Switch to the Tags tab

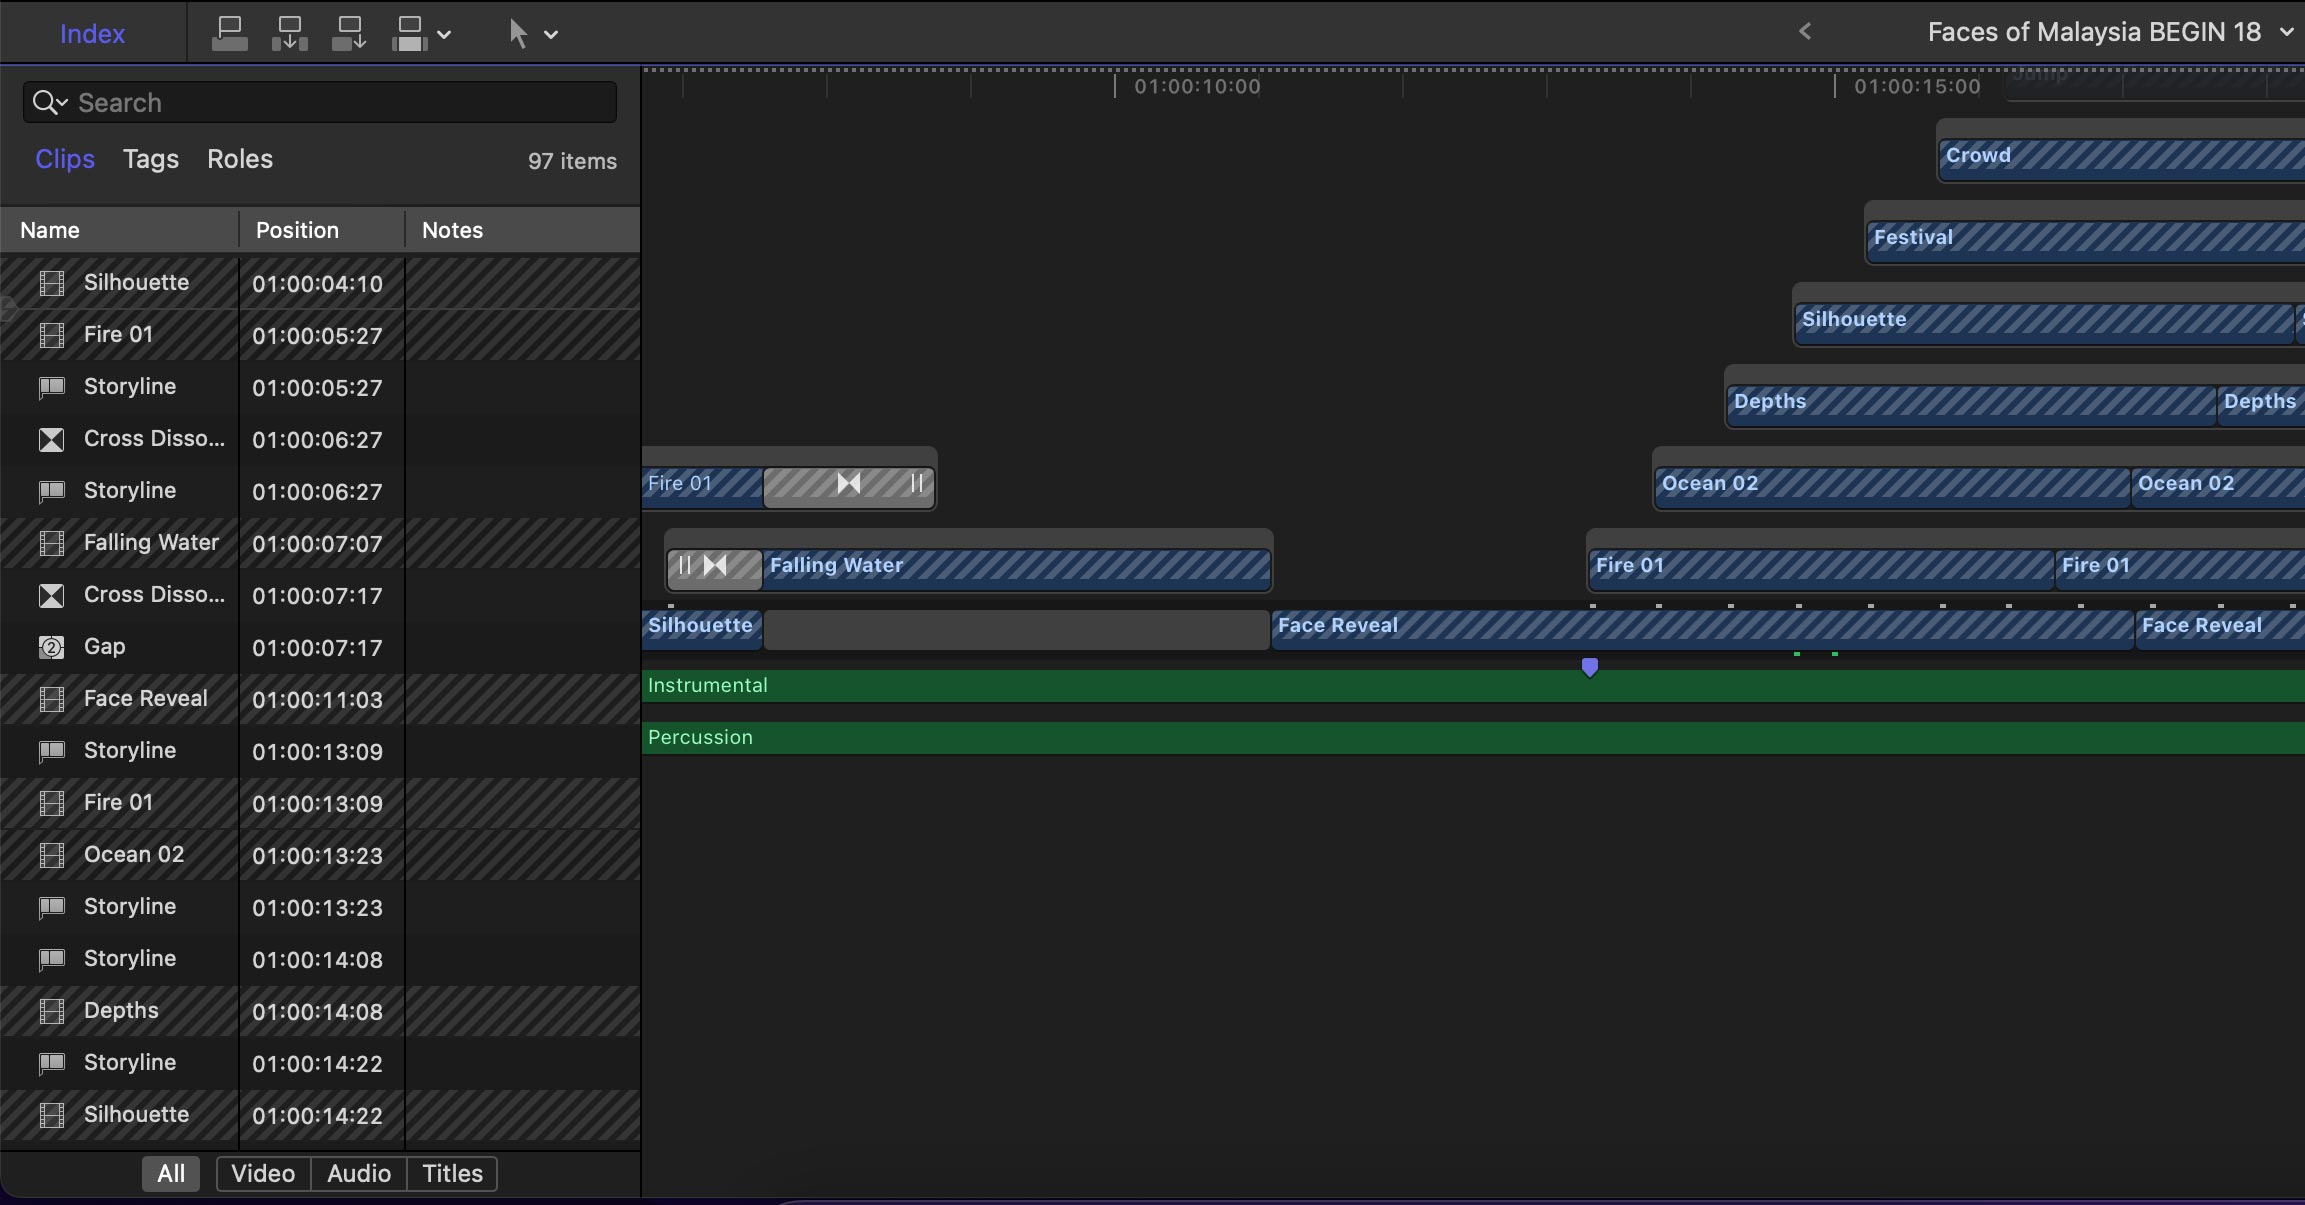click(x=151, y=159)
